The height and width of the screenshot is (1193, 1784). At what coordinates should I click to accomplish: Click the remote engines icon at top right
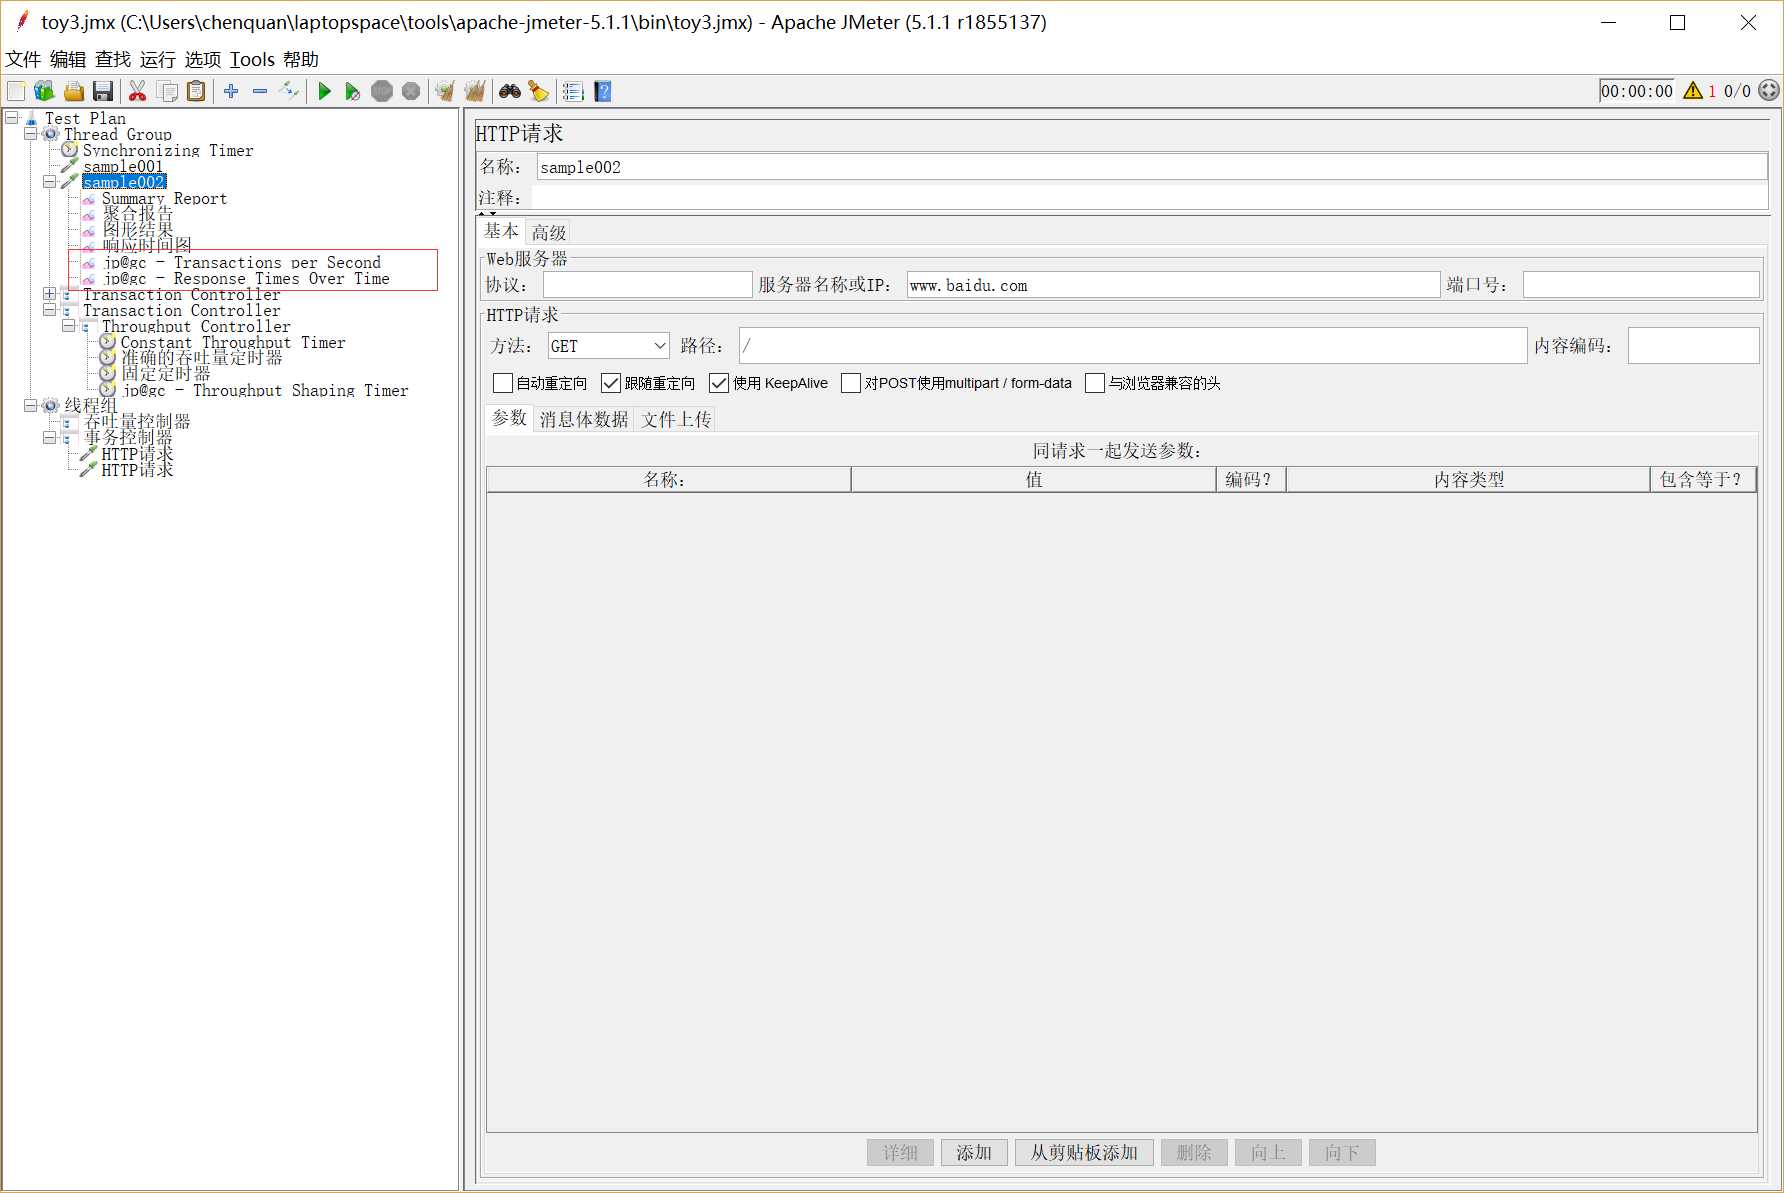[1769, 90]
